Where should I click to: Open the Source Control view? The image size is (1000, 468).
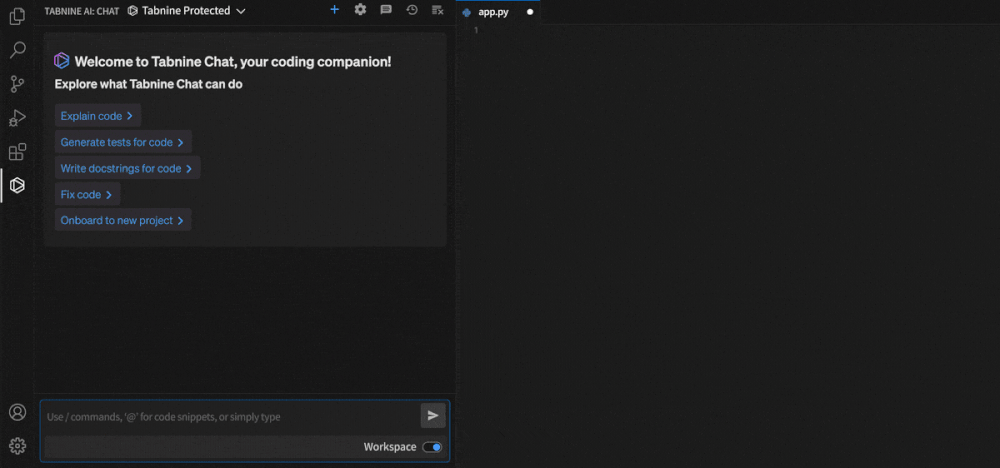point(17,84)
